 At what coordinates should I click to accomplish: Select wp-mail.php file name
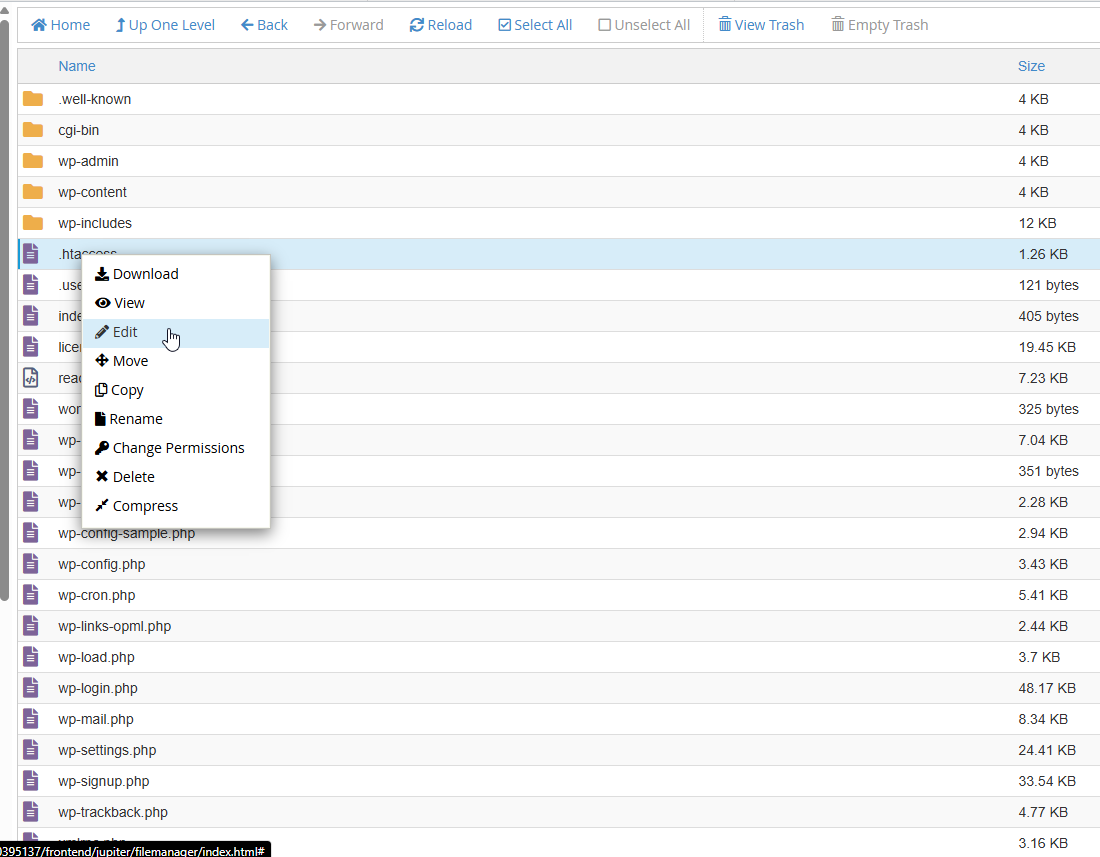click(x=95, y=720)
